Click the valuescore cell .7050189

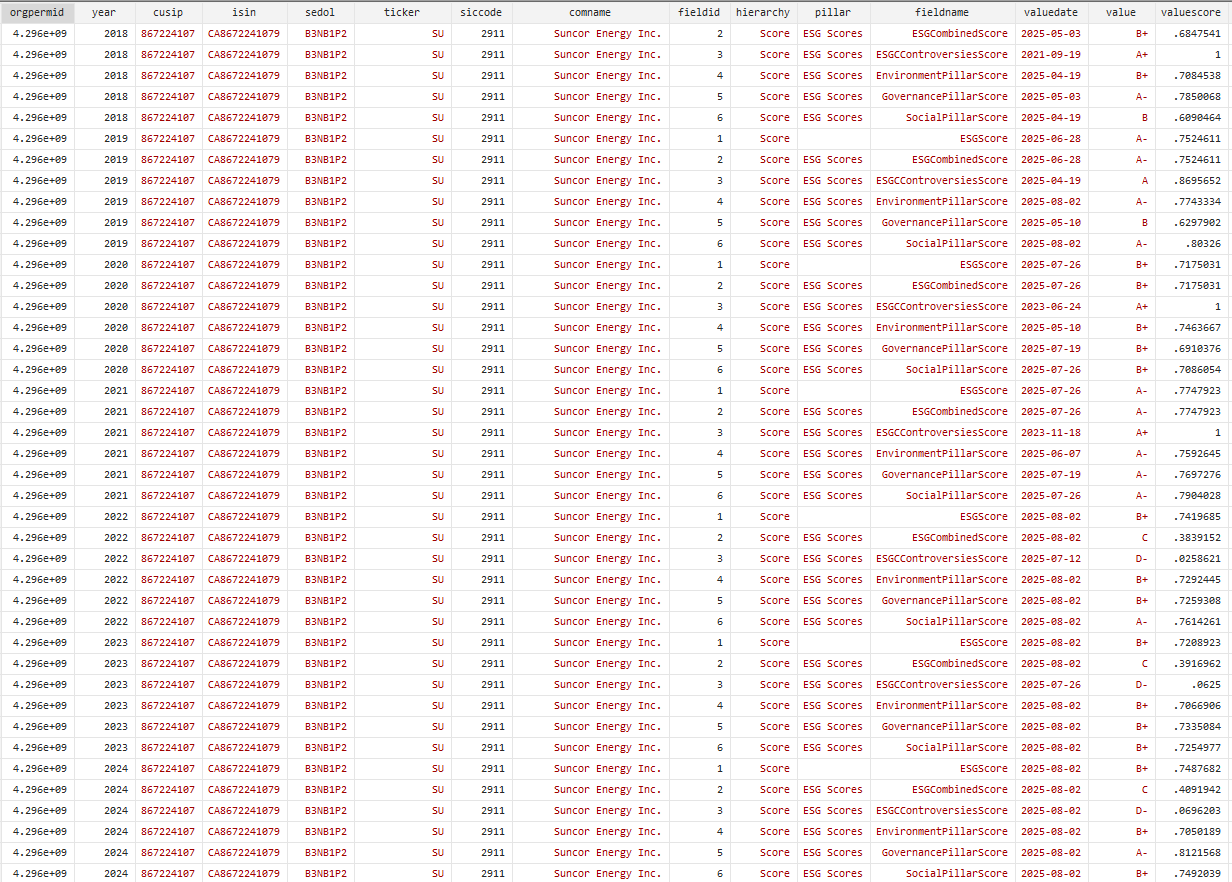[x=1190, y=832]
